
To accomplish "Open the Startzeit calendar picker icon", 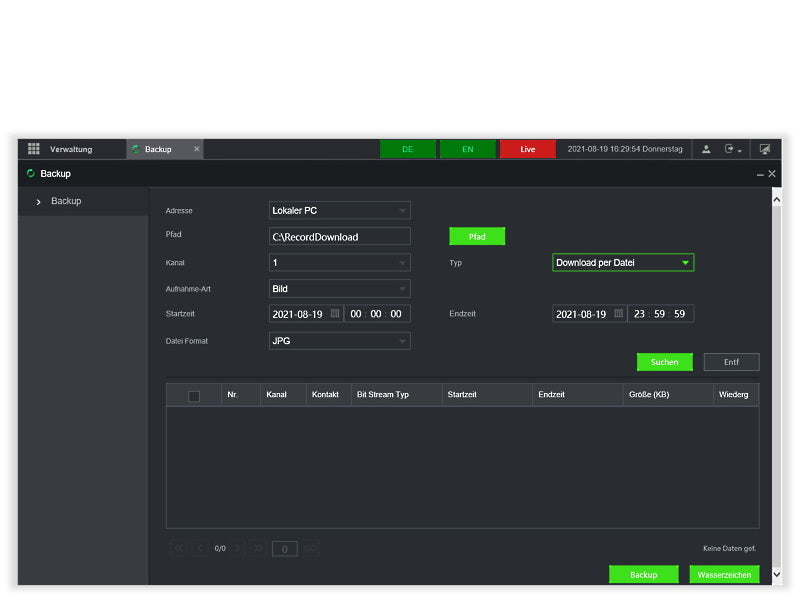I will [335, 314].
